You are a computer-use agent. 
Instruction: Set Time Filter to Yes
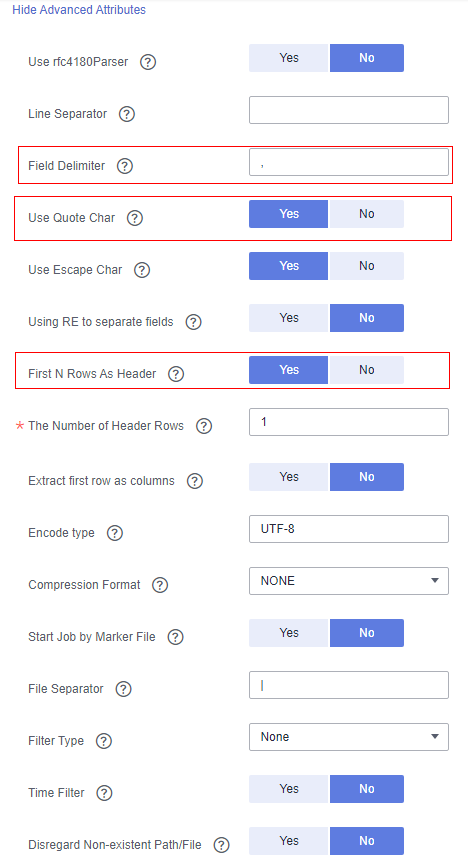(289, 789)
